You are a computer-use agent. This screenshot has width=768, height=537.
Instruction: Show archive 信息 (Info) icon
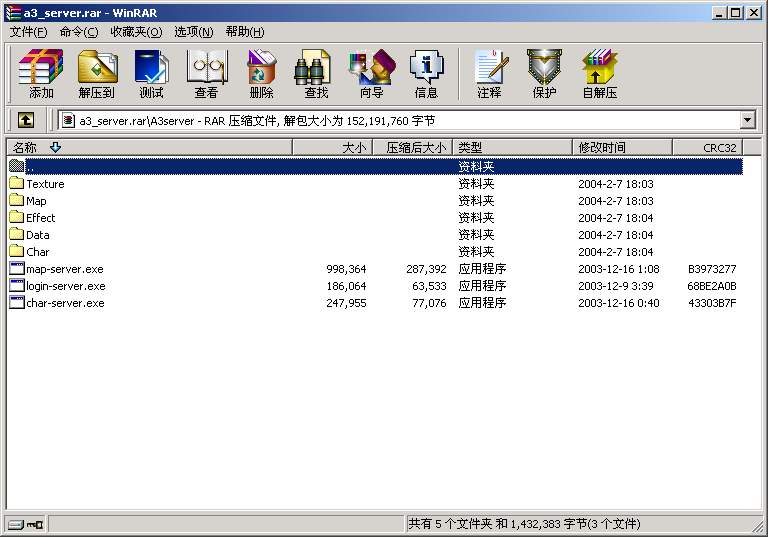(x=426, y=74)
